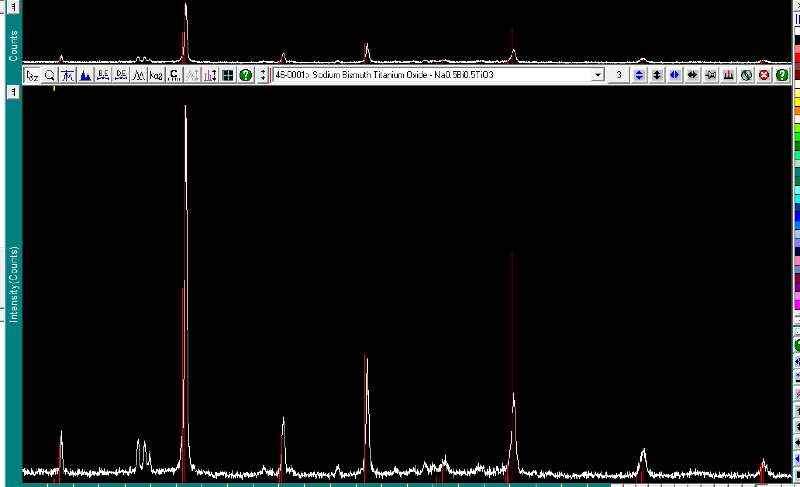
Task: Select the zoom magnifier tool
Action: (x=49, y=75)
